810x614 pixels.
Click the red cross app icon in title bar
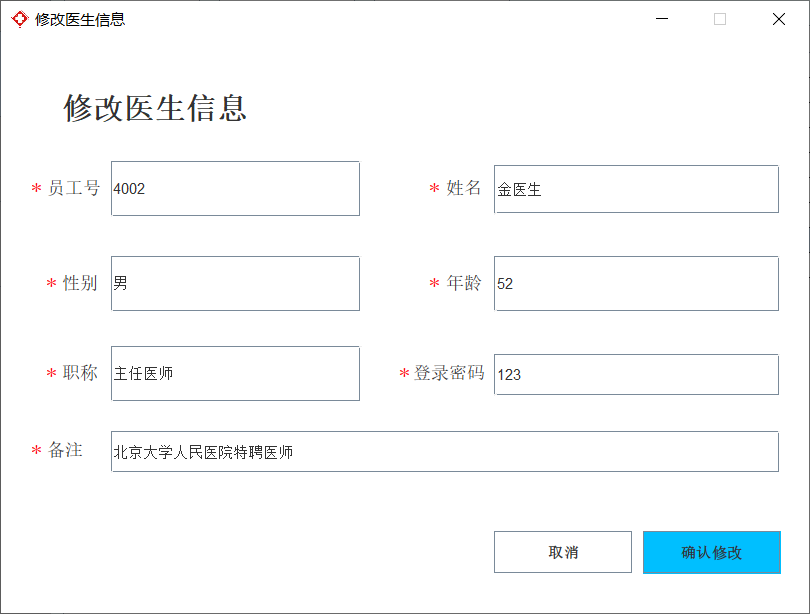coord(20,19)
